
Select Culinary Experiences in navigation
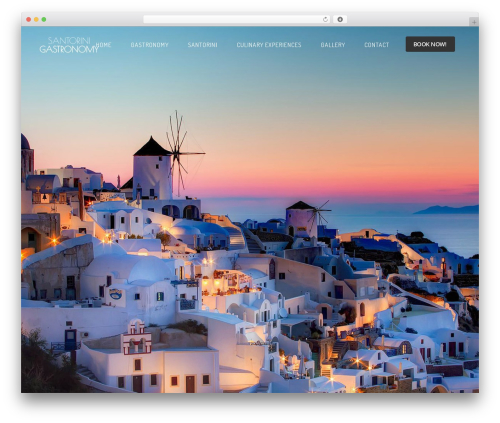269,45
